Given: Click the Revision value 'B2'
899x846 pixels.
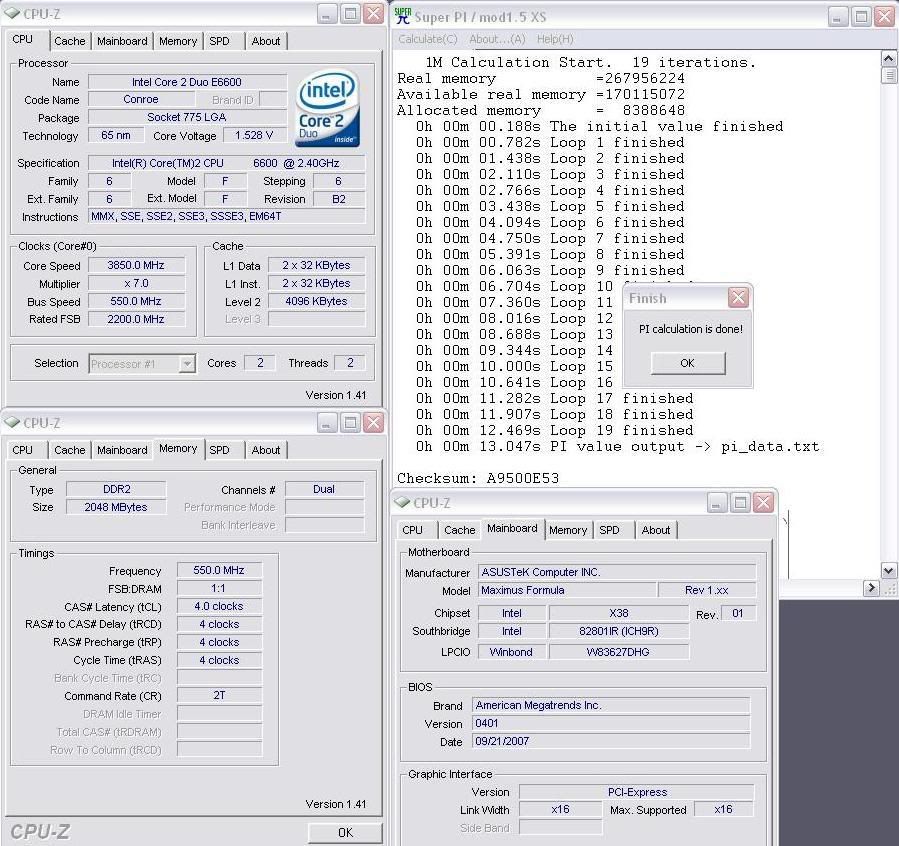Looking at the screenshot, I should 338,199.
